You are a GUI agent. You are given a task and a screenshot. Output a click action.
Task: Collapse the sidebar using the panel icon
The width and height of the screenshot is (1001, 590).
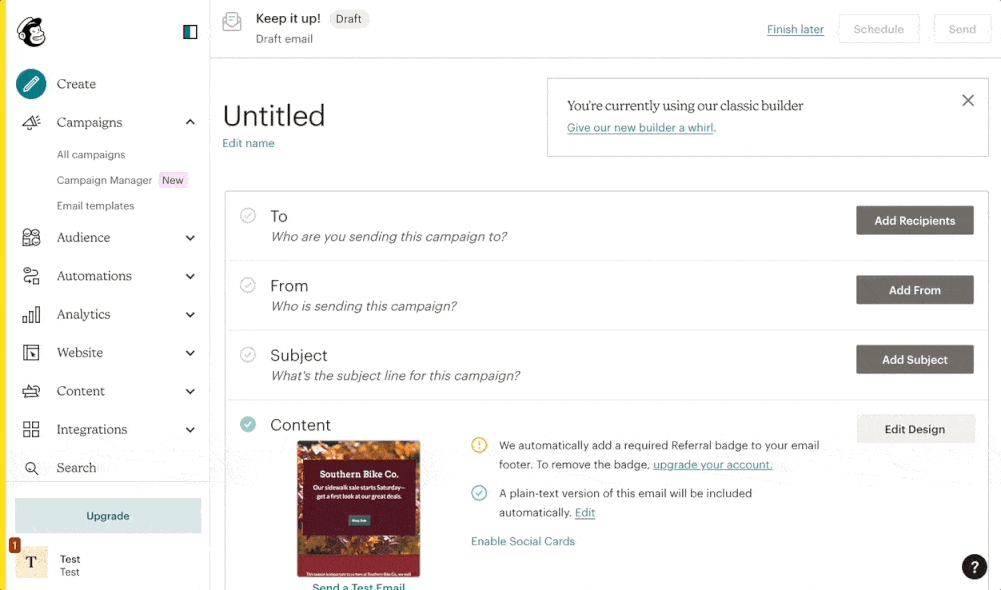click(189, 31)
